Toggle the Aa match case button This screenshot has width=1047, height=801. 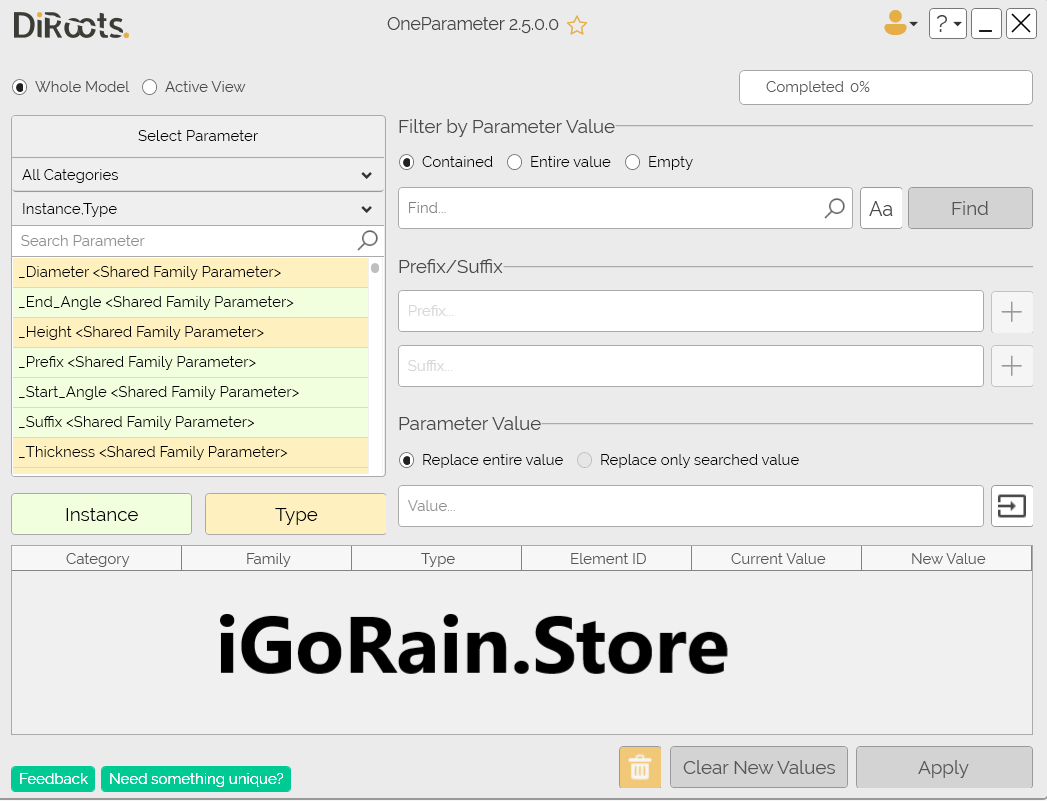881,209
